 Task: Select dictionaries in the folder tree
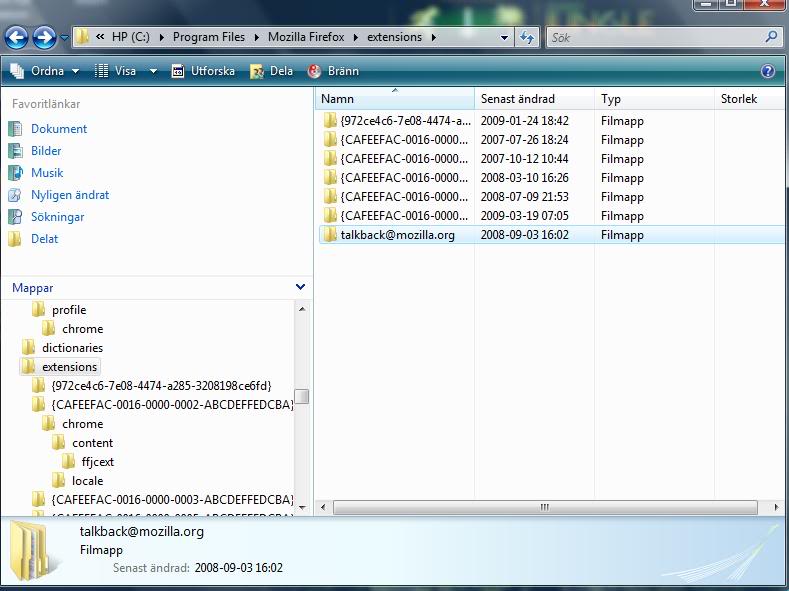[x=72, y=348]
